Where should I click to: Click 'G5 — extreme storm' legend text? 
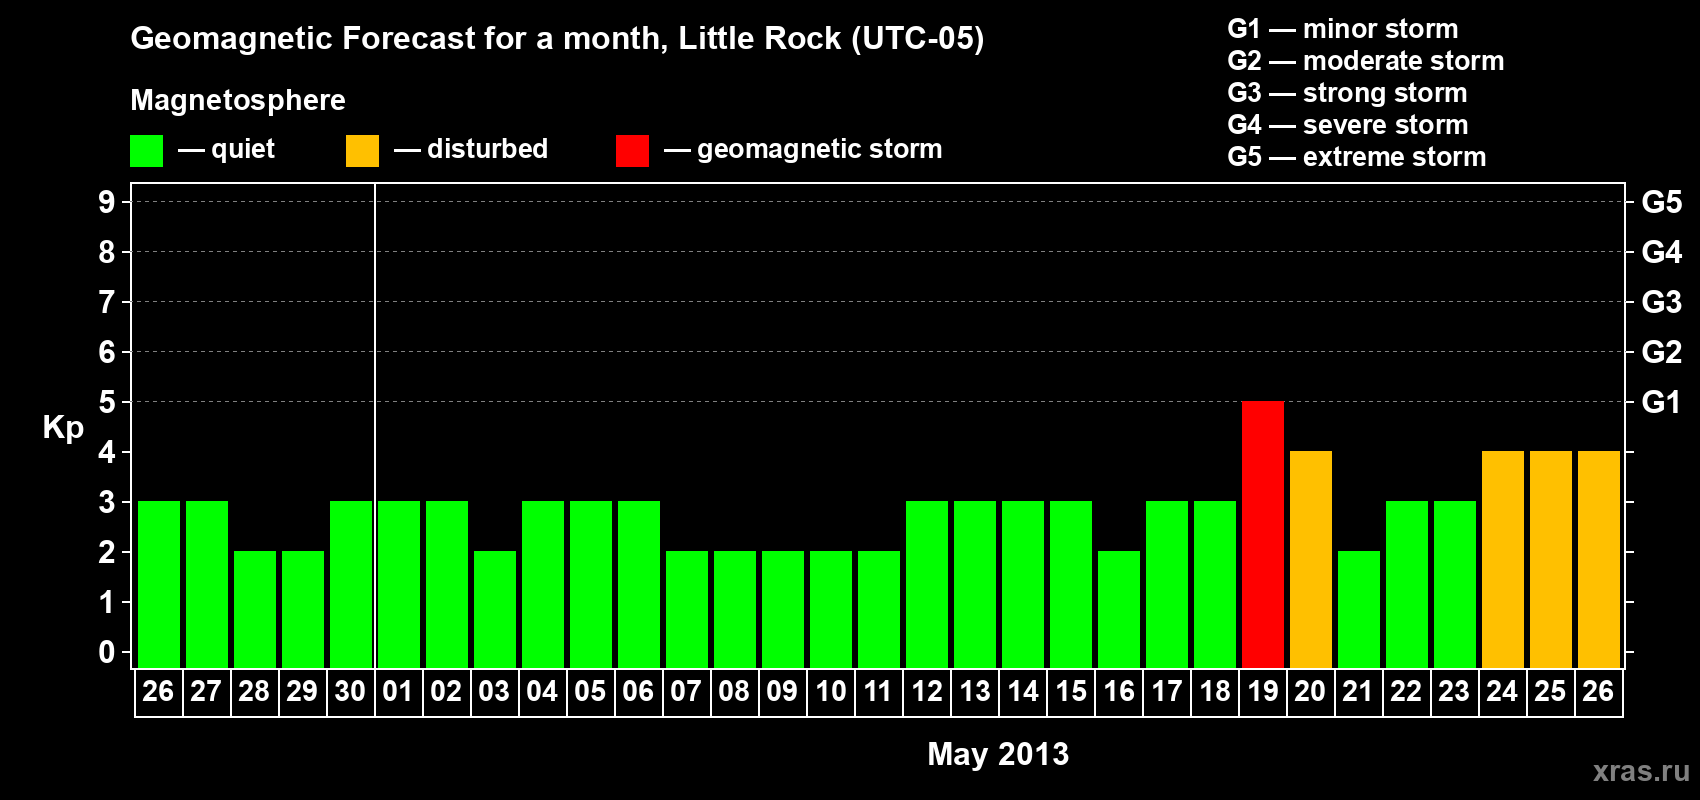click(x=1356, y=157)
